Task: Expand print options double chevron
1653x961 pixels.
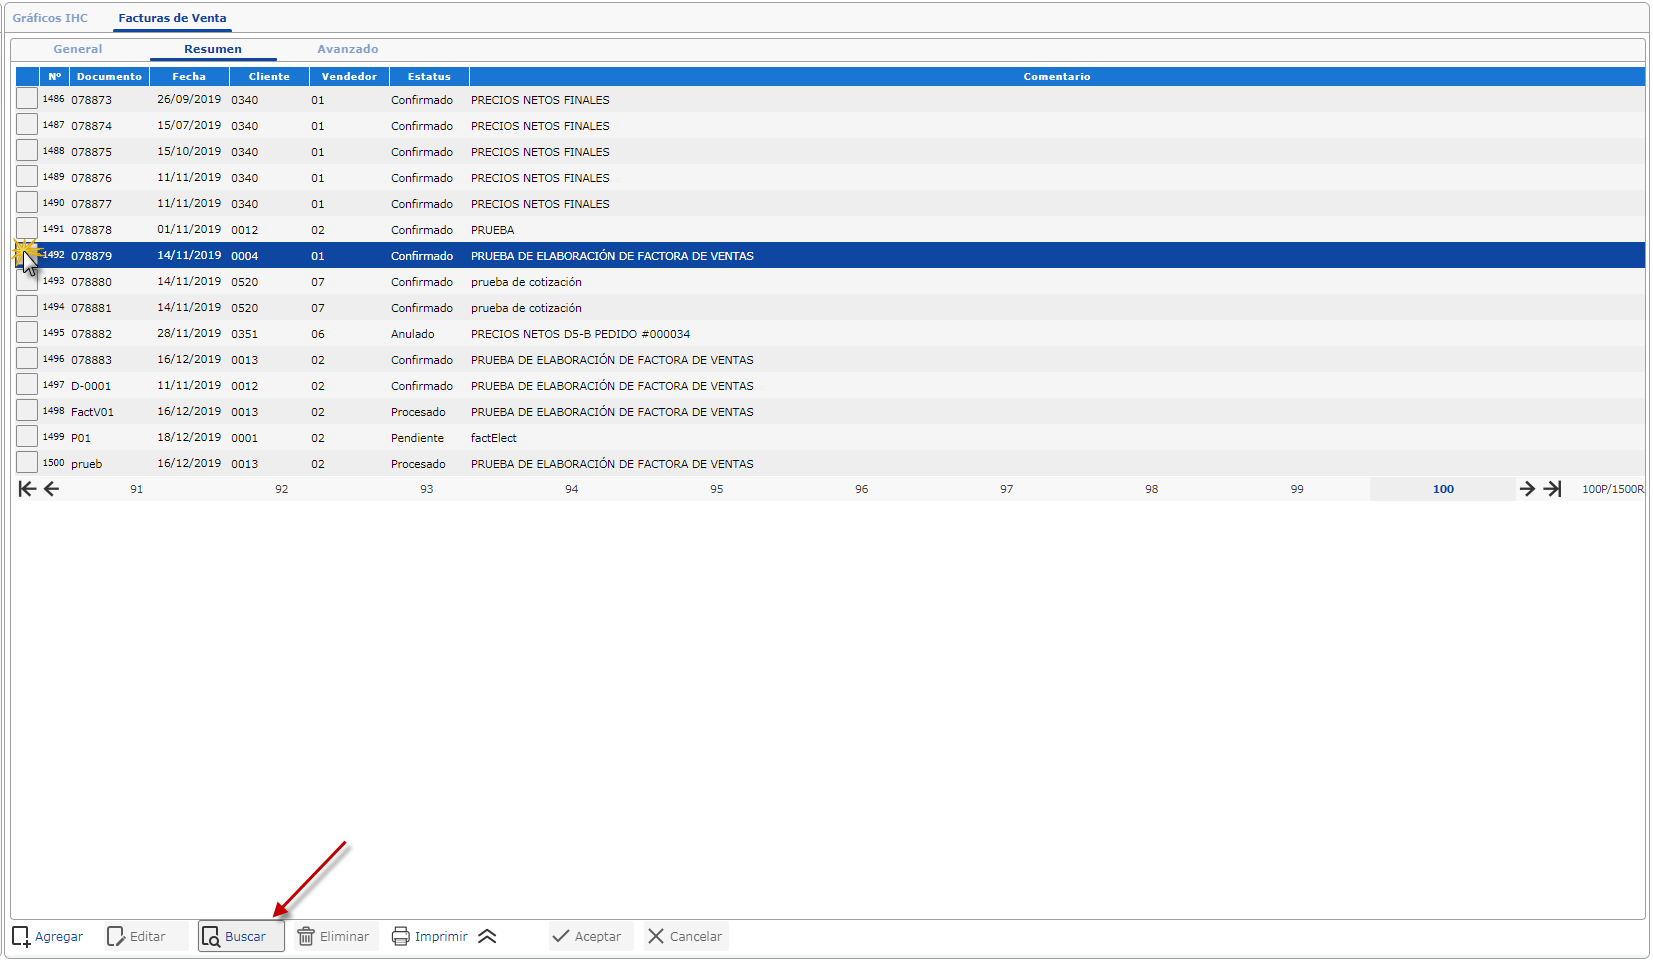Action: 487,937
